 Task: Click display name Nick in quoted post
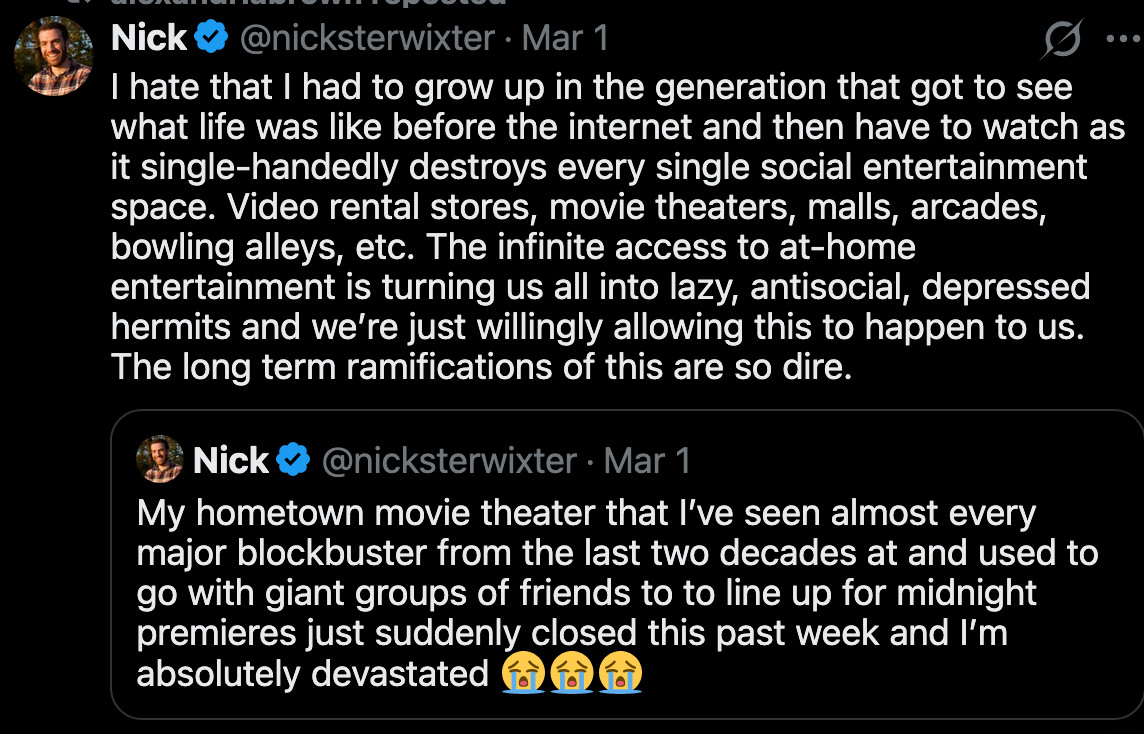231,461
